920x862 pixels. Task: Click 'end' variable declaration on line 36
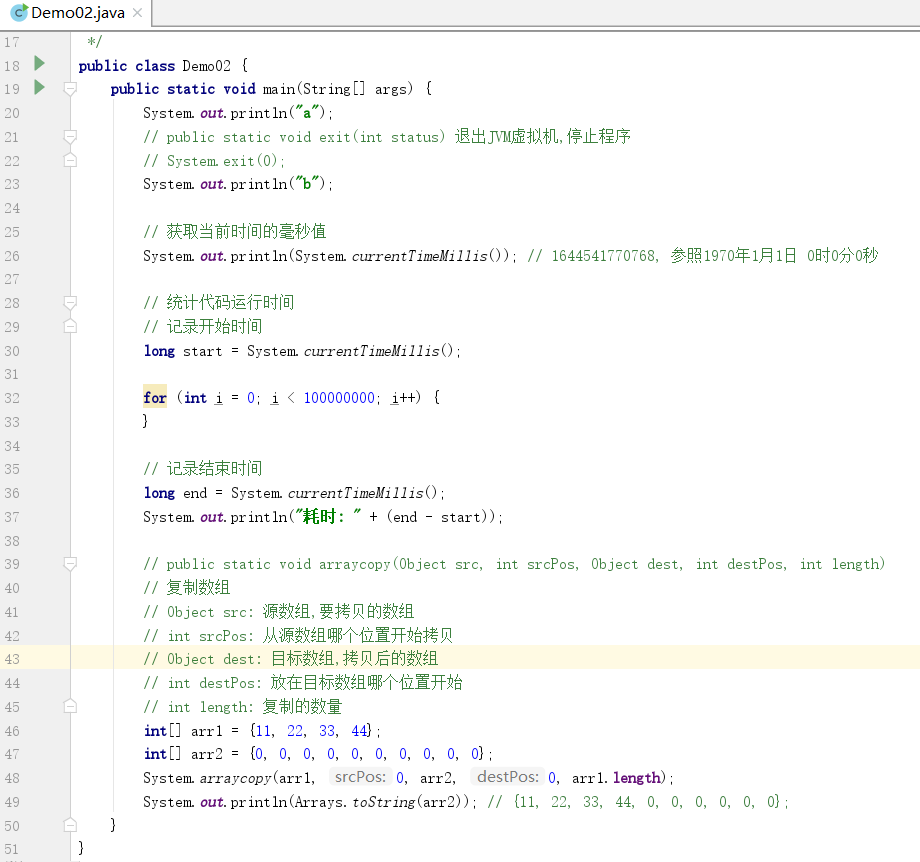click(x=195, y=493)
